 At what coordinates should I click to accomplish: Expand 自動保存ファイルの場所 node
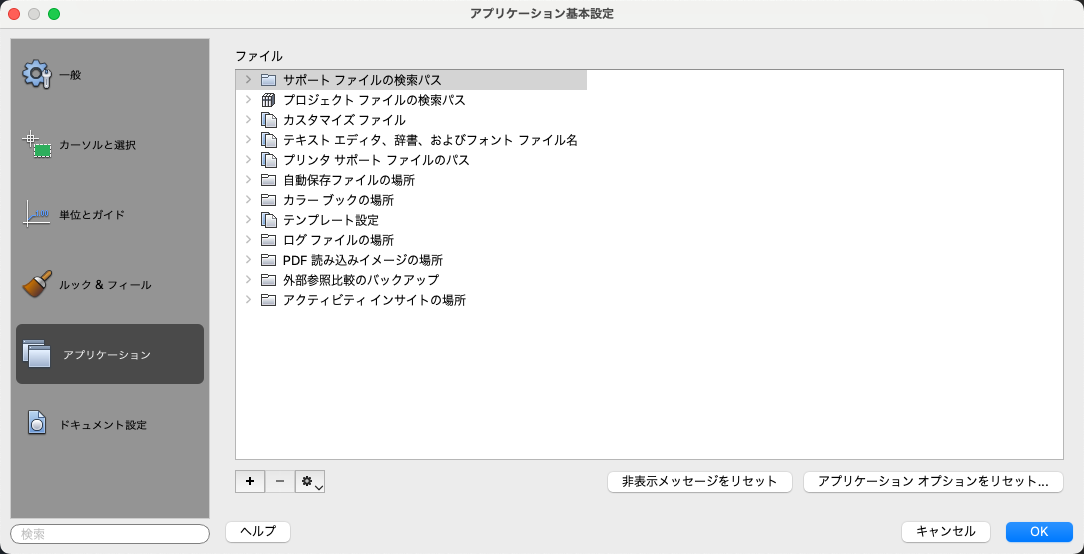point(248,181)
